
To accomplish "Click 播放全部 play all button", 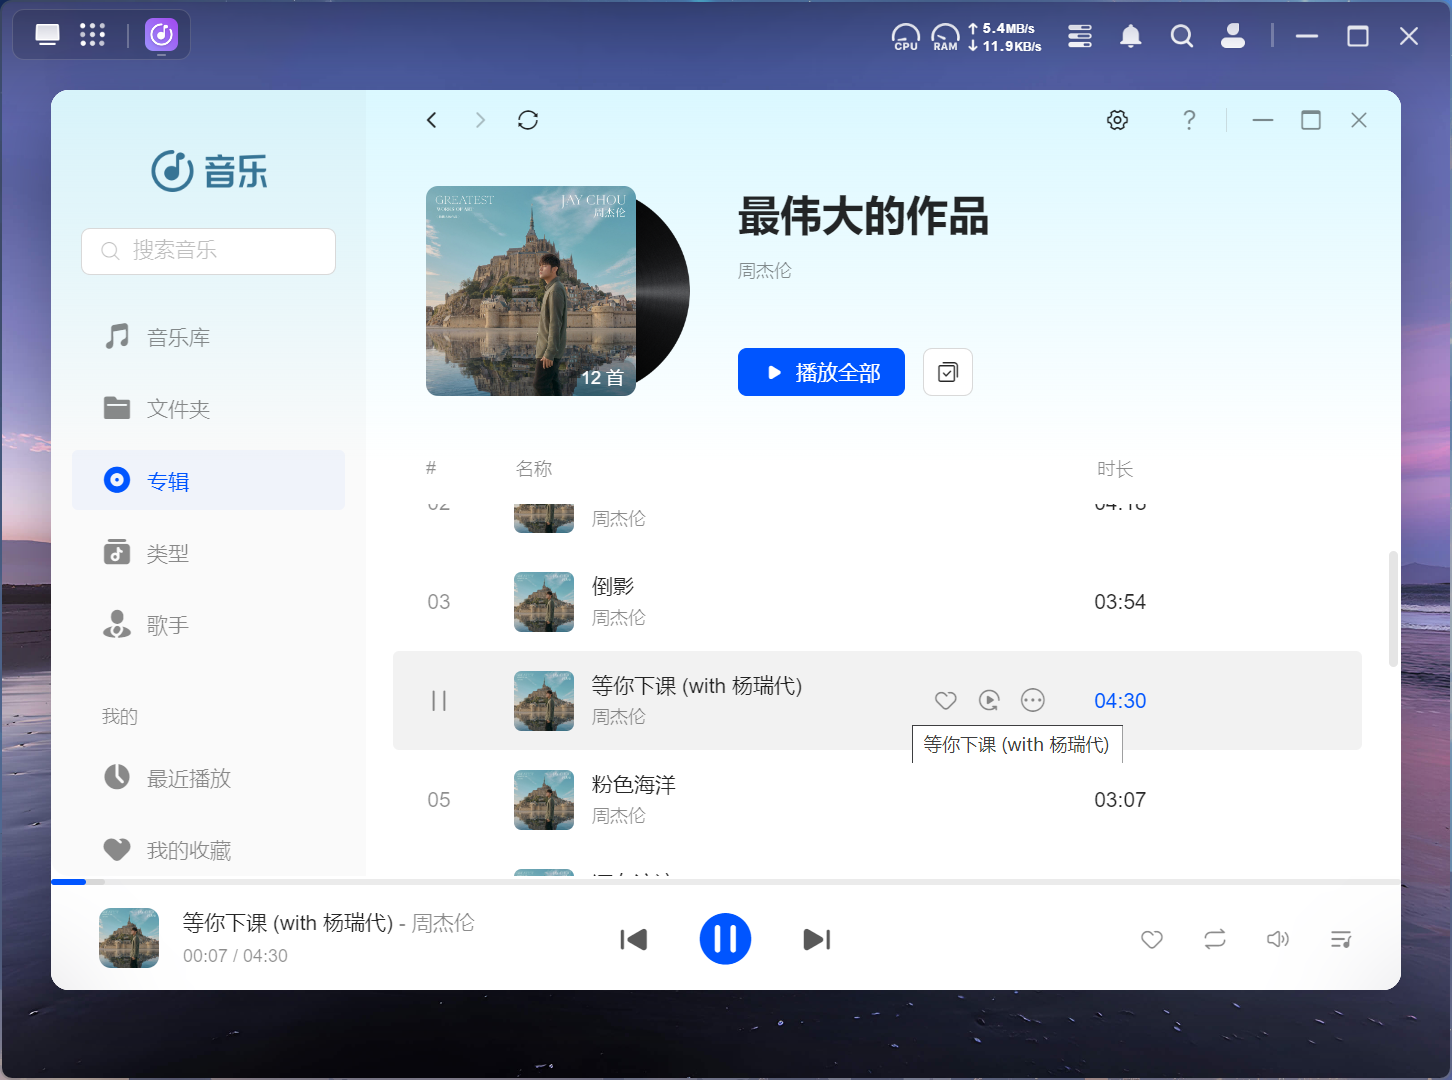I will pos(821,372).
